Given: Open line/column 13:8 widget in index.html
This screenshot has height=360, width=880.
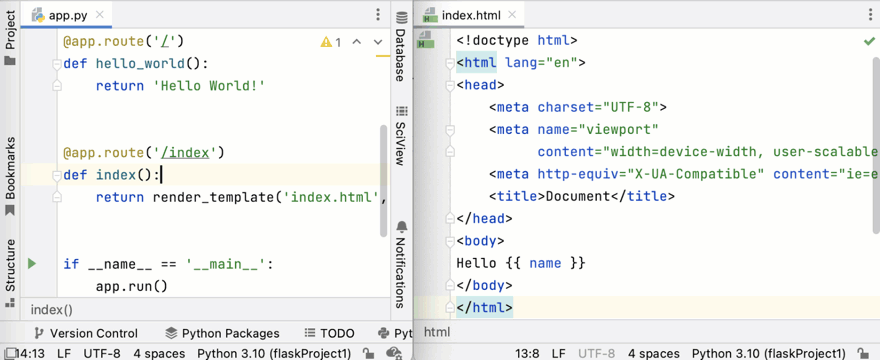Looking at the screenshot, I should (528, 353).
